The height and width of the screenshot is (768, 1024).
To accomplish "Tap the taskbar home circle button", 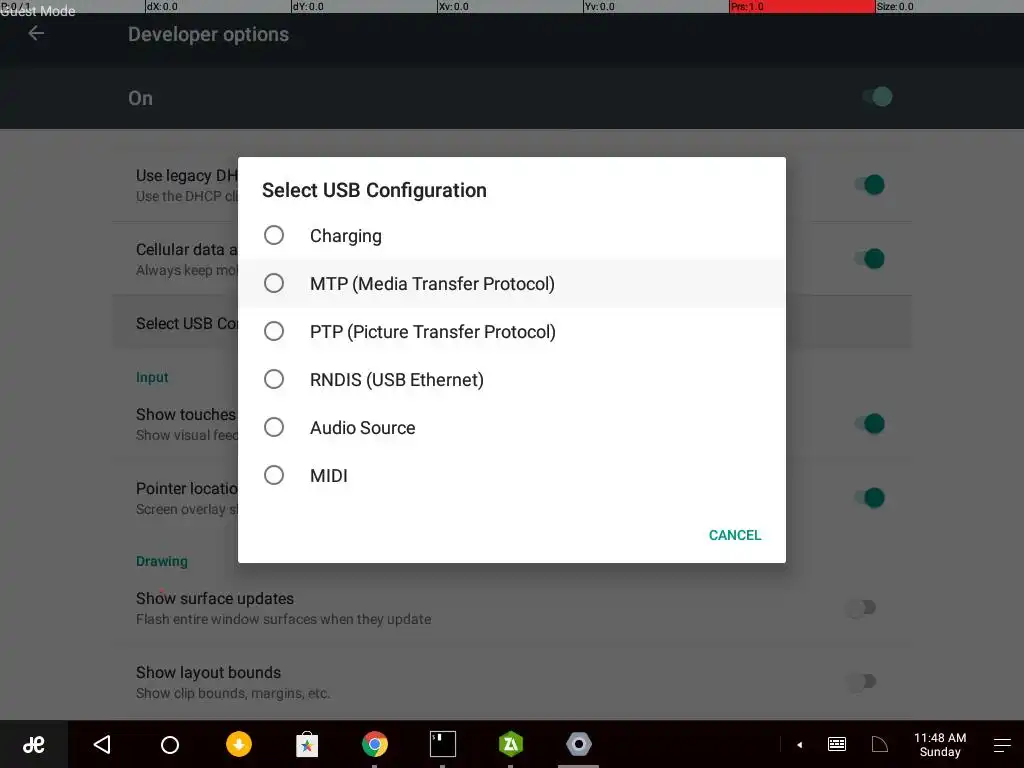I will pos(170,744).
